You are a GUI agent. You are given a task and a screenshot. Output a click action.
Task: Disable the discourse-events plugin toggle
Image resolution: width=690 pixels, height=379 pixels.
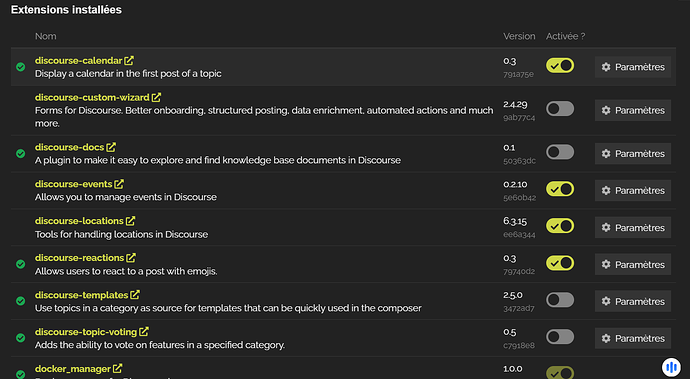[560, 189]
